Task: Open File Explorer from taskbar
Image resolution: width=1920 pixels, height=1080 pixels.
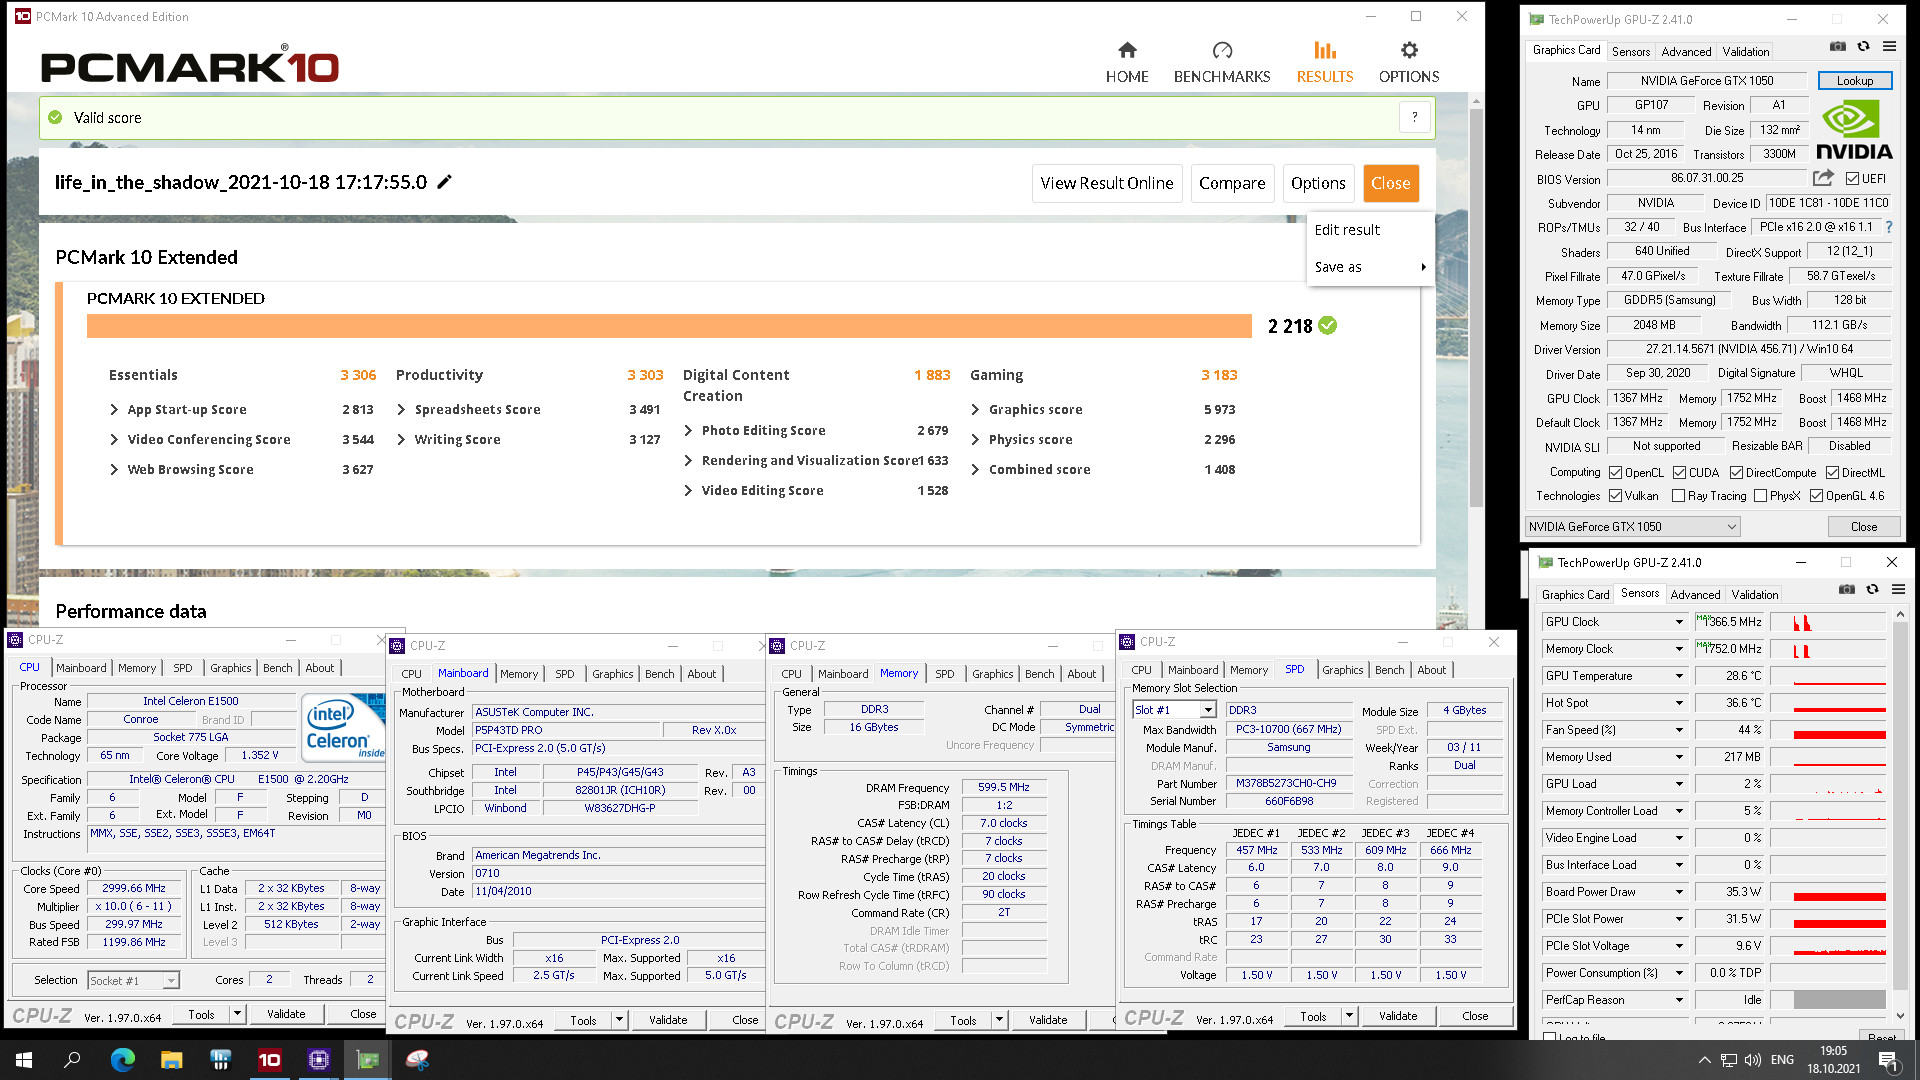Action: 171,1060
